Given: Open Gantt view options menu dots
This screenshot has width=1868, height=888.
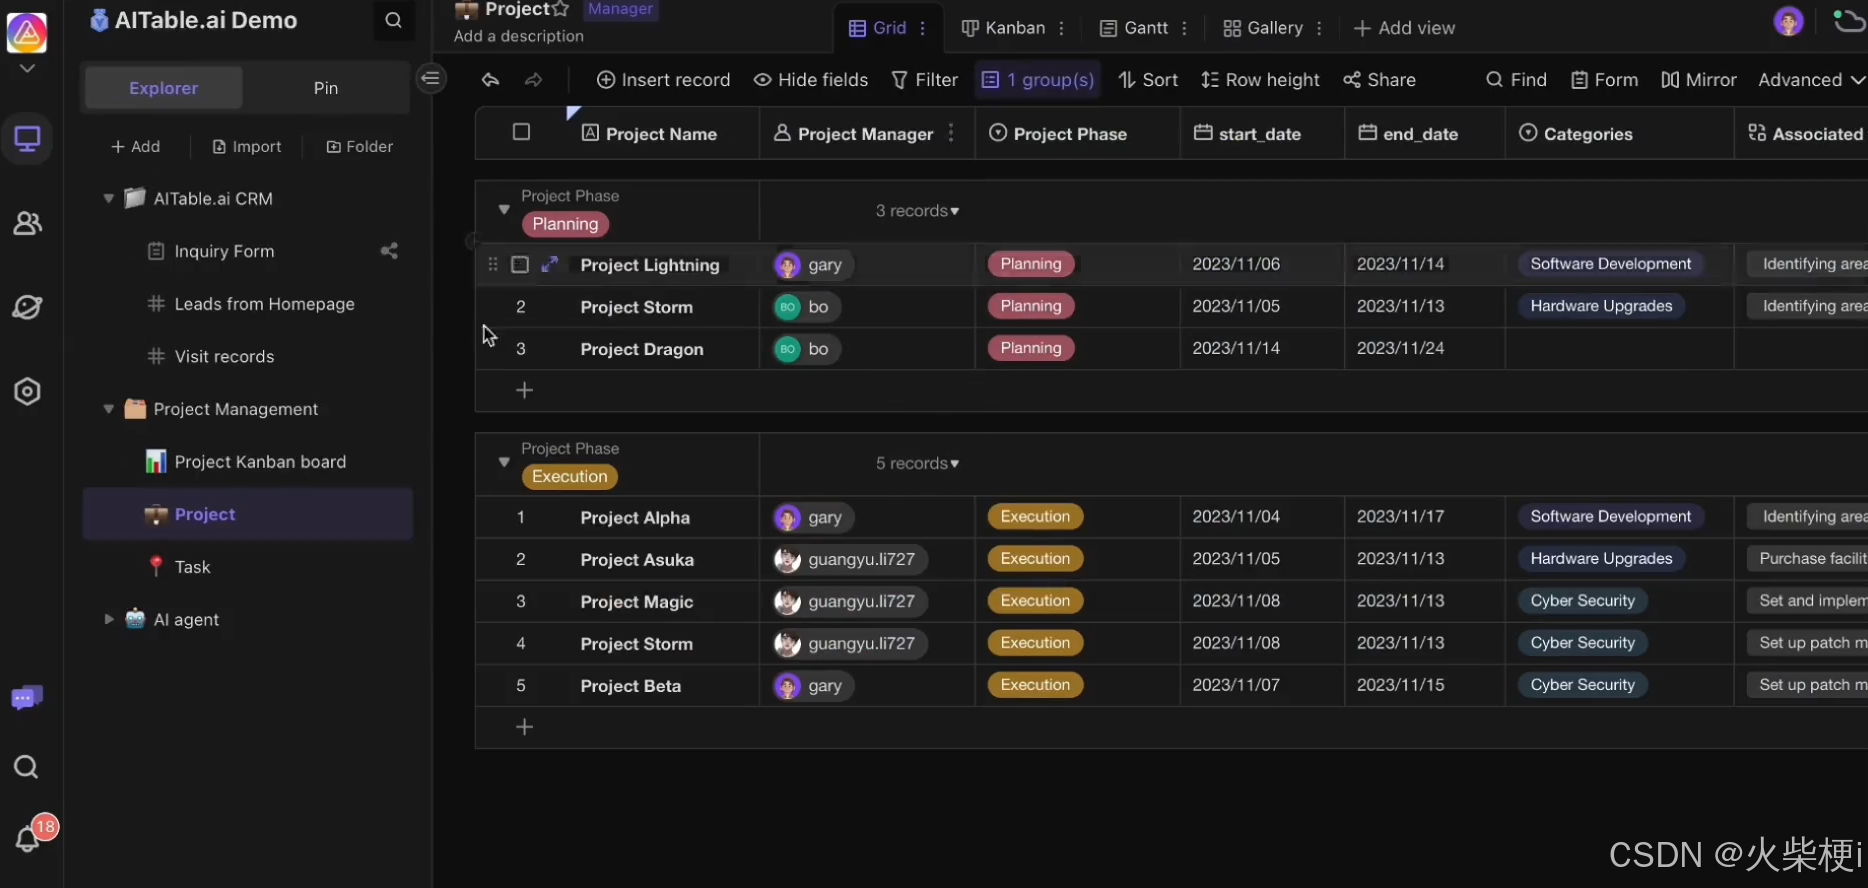Looking at the screenshot, I should tap(1184, 28).
